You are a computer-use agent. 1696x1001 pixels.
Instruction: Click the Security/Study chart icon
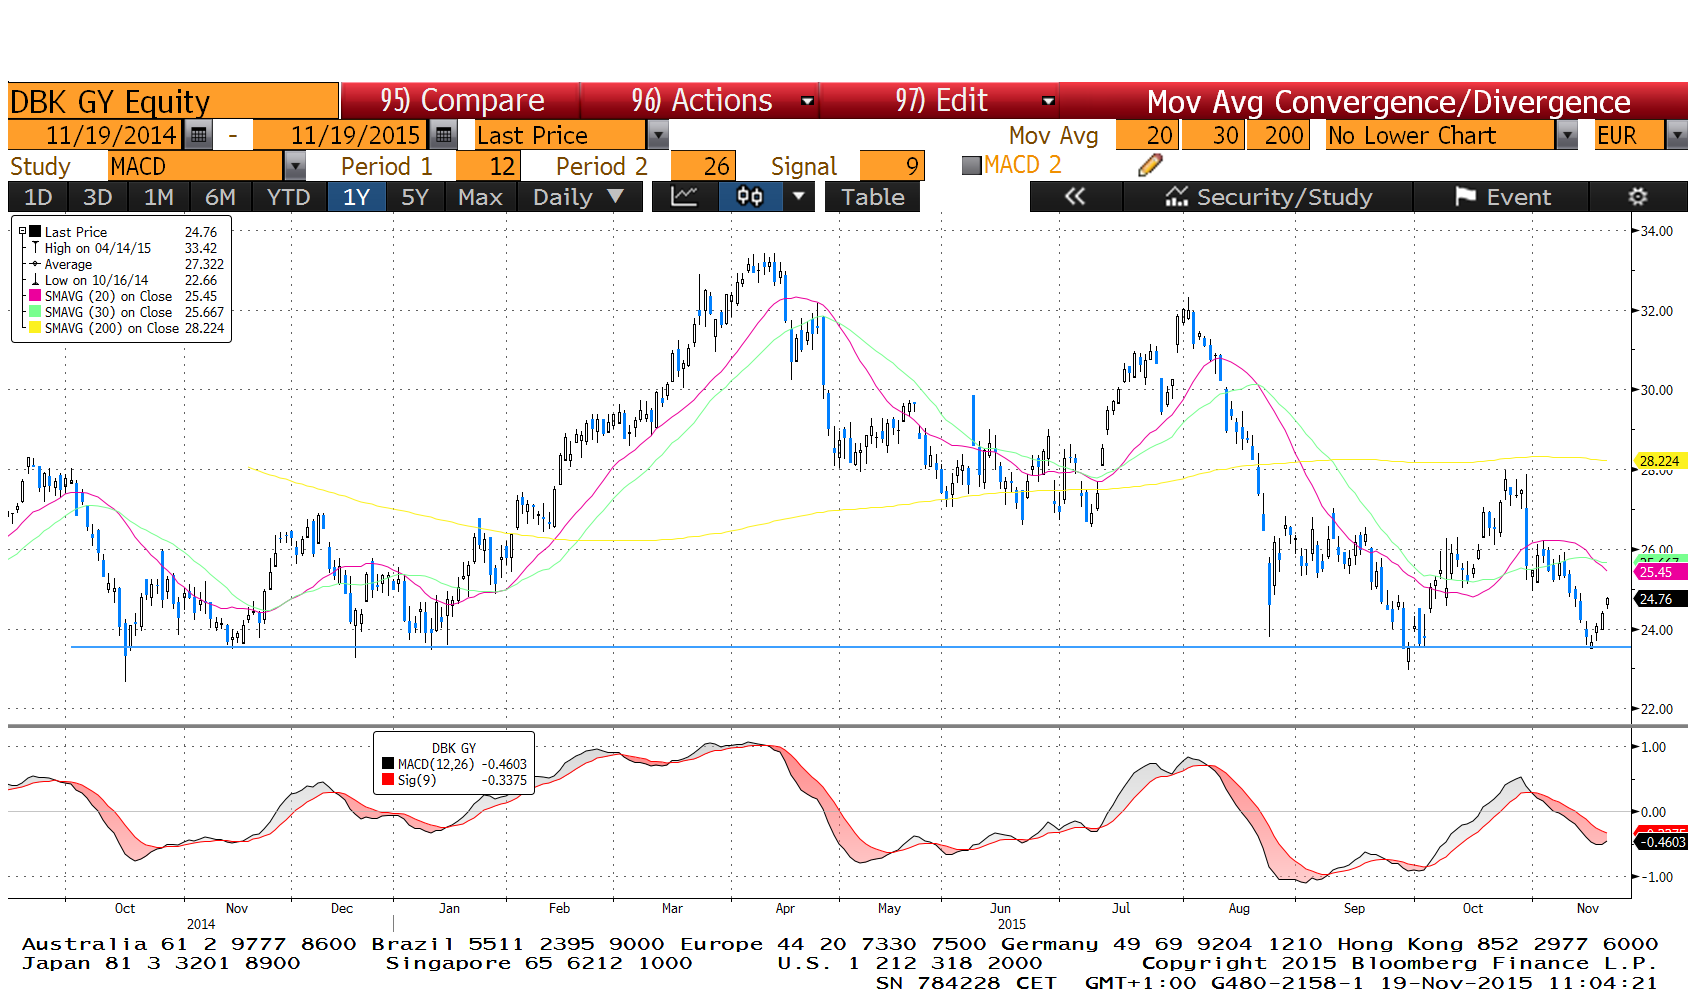click(1177, 197)
